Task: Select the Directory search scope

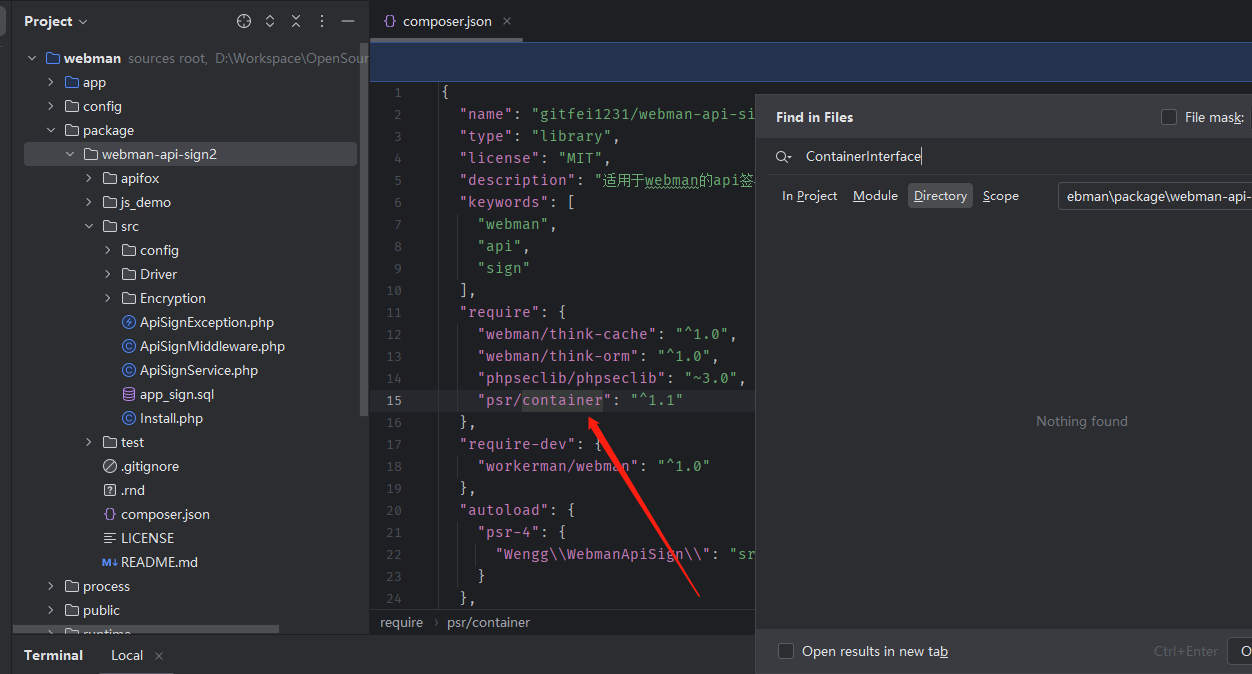Action: tap(940, 196)
